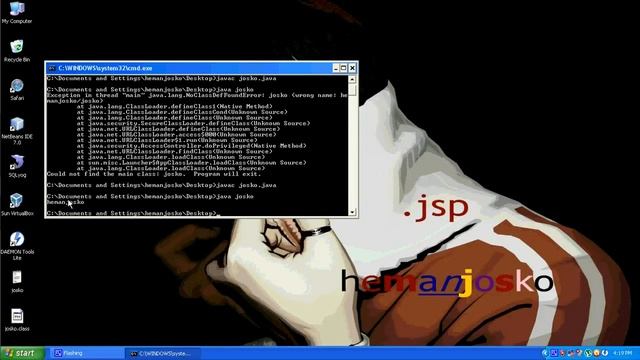Click the 'Could not find the main class' line
640x360 pixels.
pyautogui.click(x=153, y=174)
